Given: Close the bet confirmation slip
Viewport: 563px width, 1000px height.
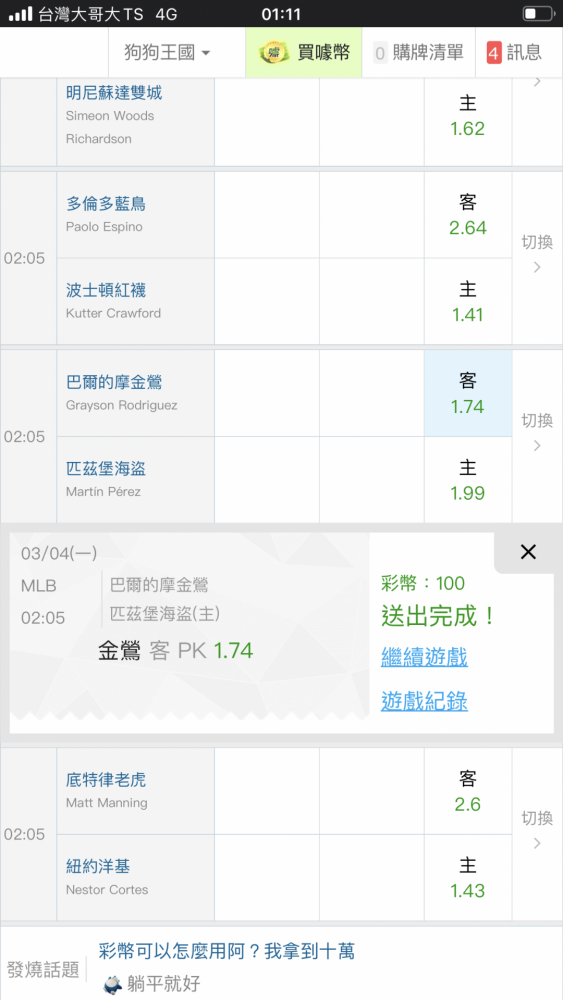Looking at the screenshot, I should [x=528, y=552].
